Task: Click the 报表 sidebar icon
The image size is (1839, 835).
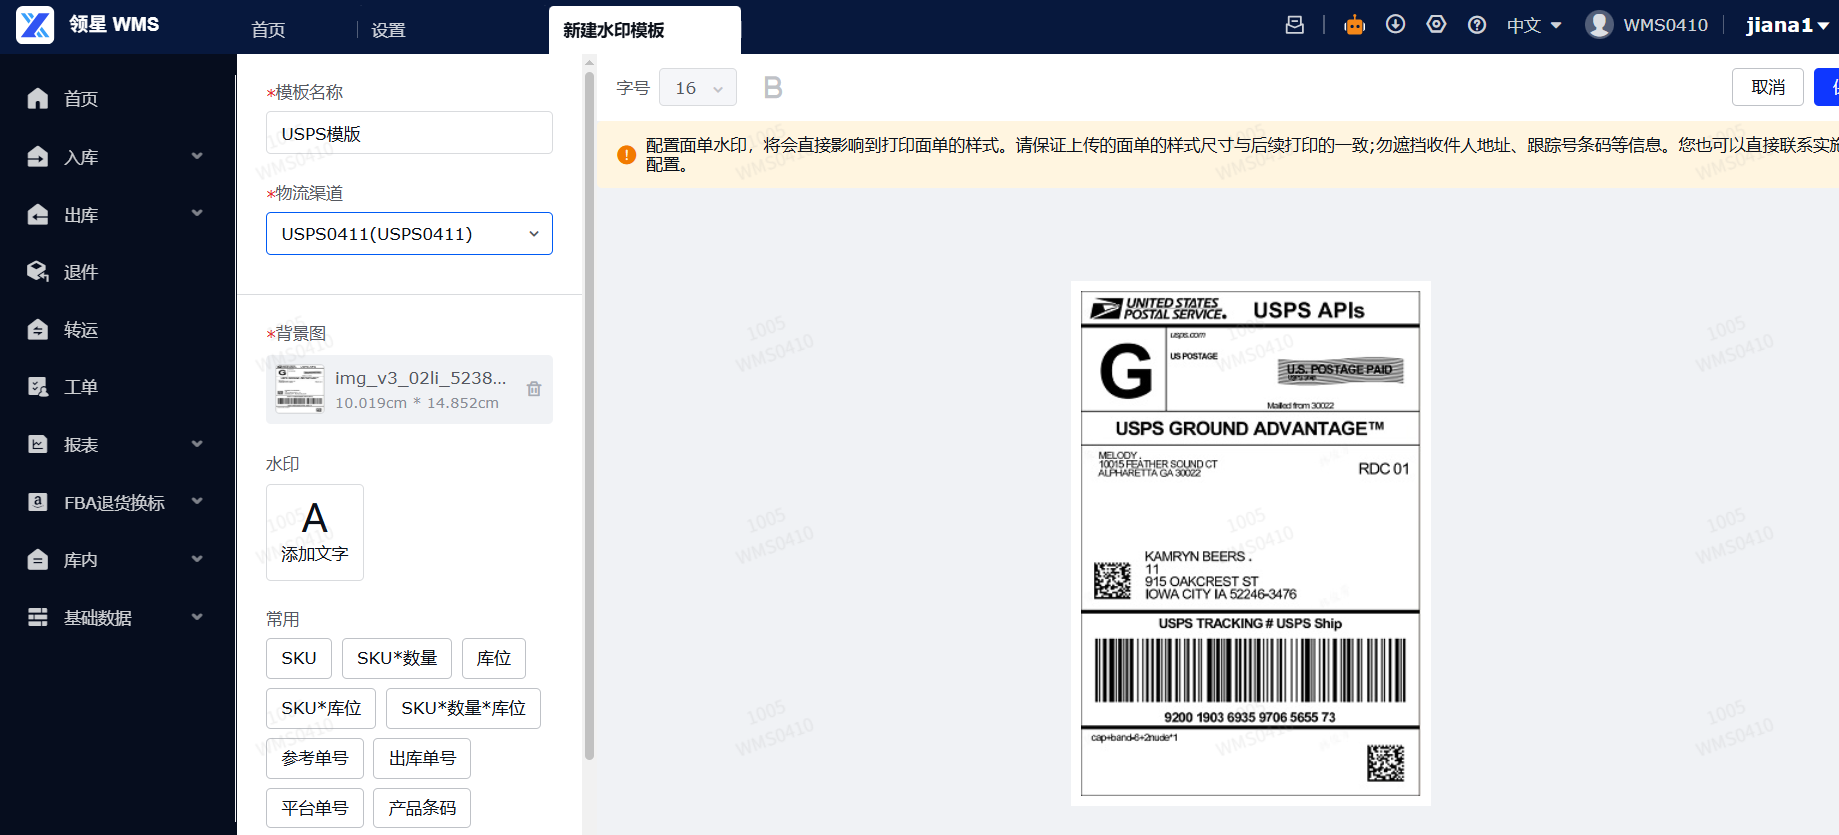Action: [x=38, y=445]
